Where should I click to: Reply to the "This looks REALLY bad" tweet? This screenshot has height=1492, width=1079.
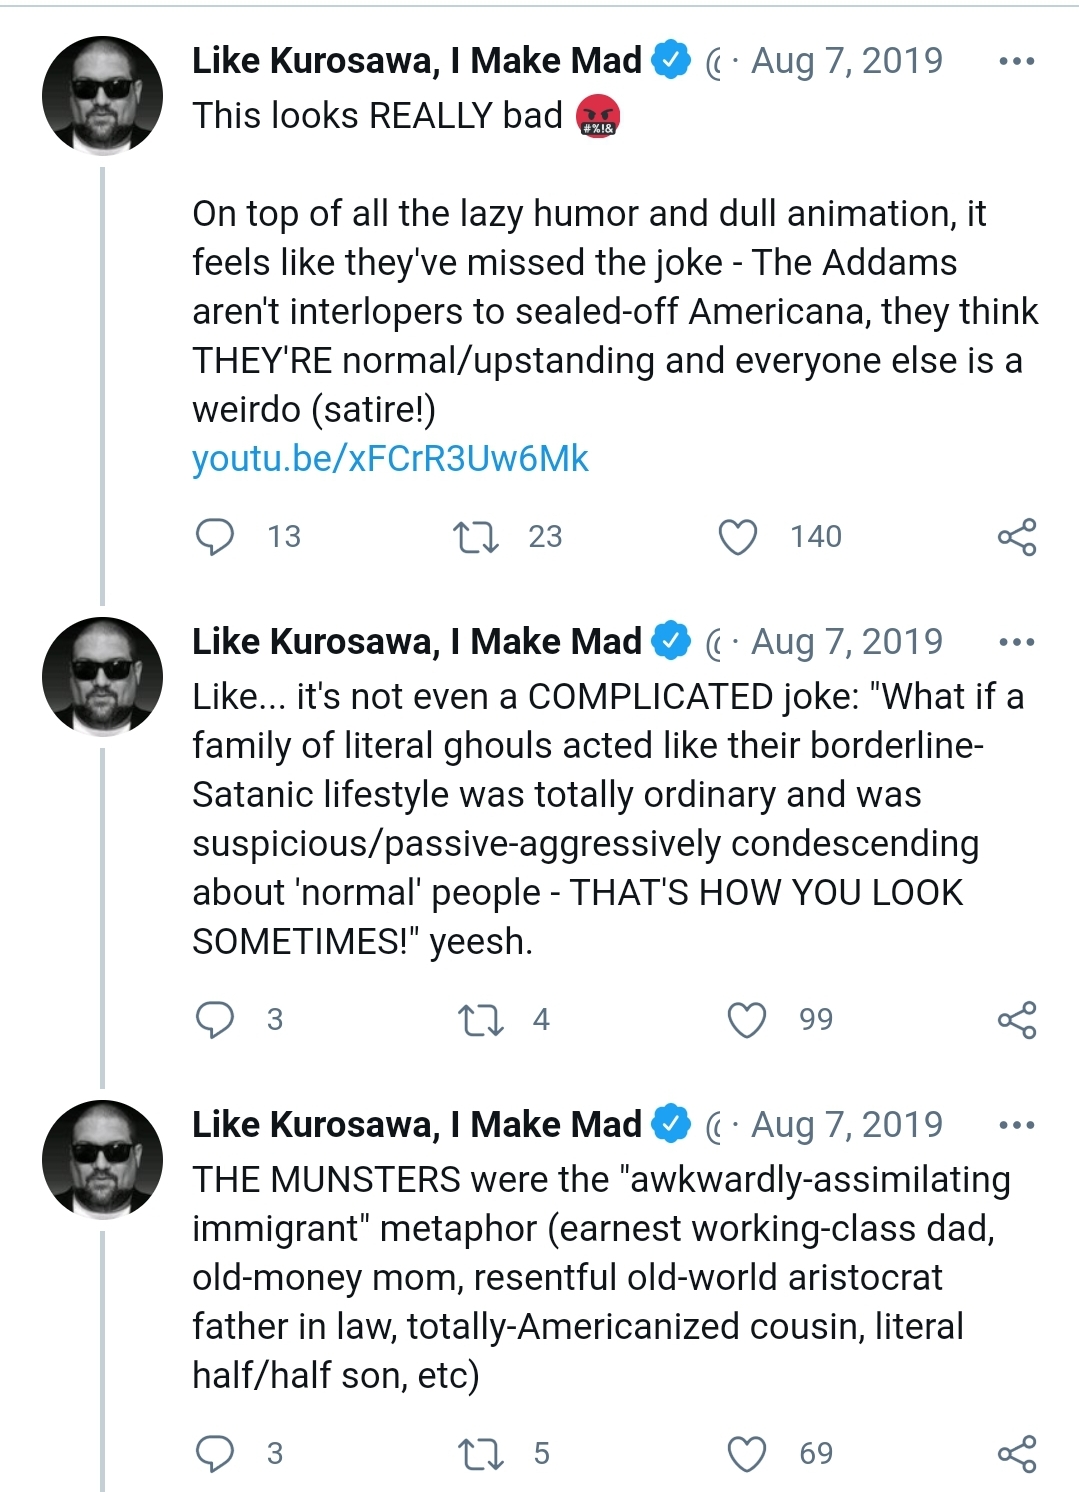point(214,537)
